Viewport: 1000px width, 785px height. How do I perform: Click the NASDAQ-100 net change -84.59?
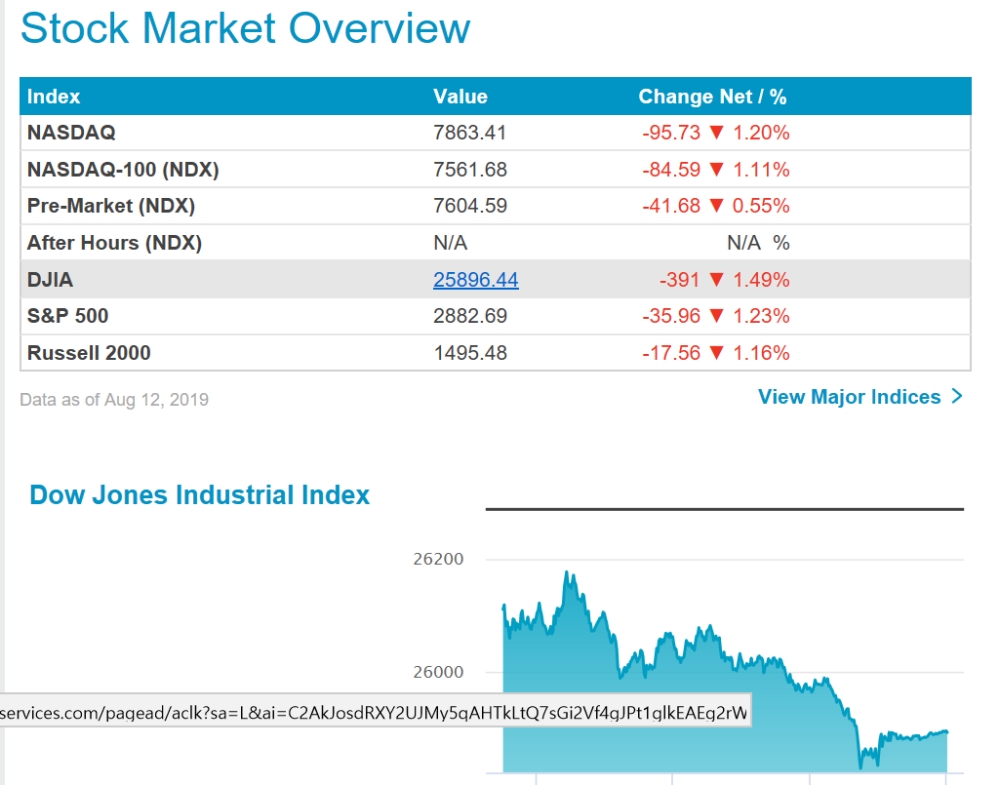click(671, 170)
